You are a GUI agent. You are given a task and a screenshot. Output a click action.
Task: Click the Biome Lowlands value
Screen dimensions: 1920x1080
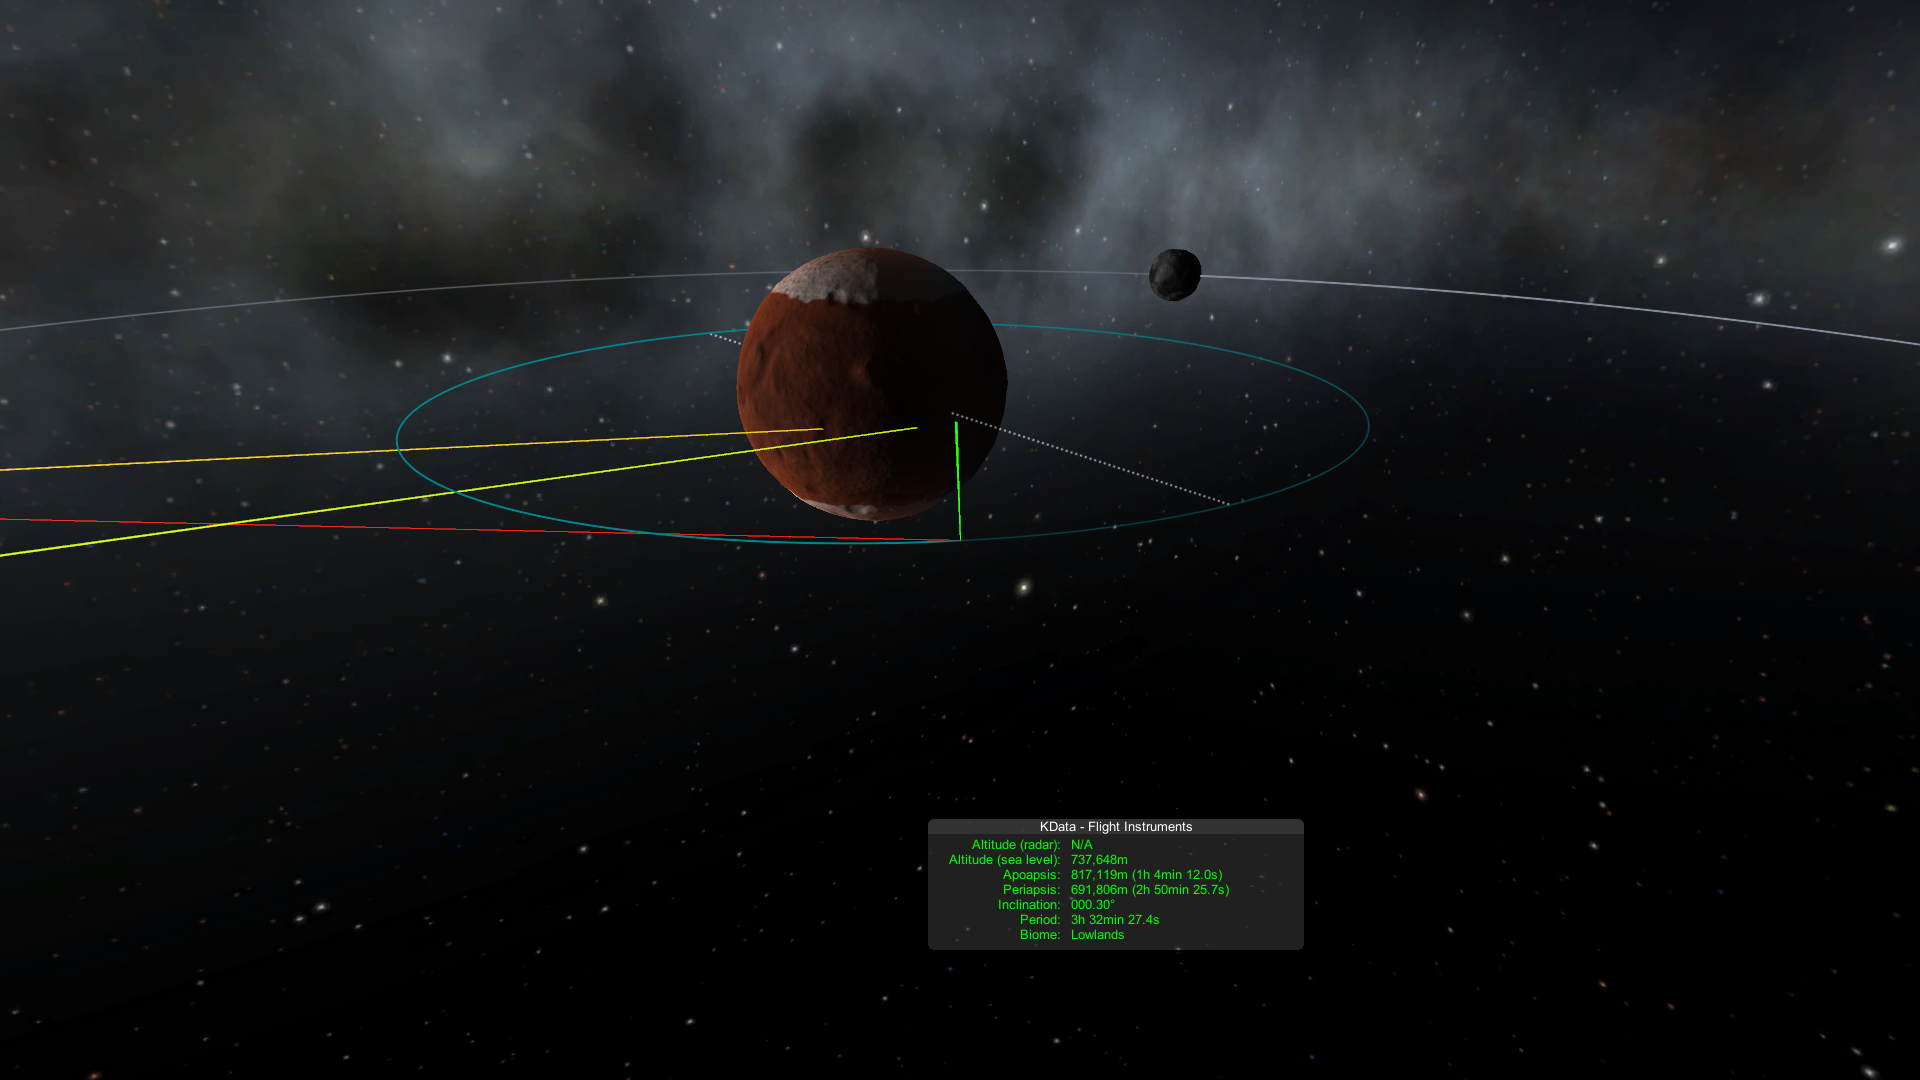1097,935
